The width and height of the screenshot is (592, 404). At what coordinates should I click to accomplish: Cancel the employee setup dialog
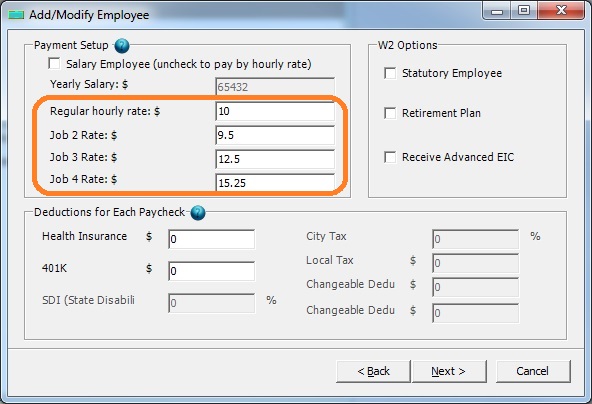pos(533,371)
